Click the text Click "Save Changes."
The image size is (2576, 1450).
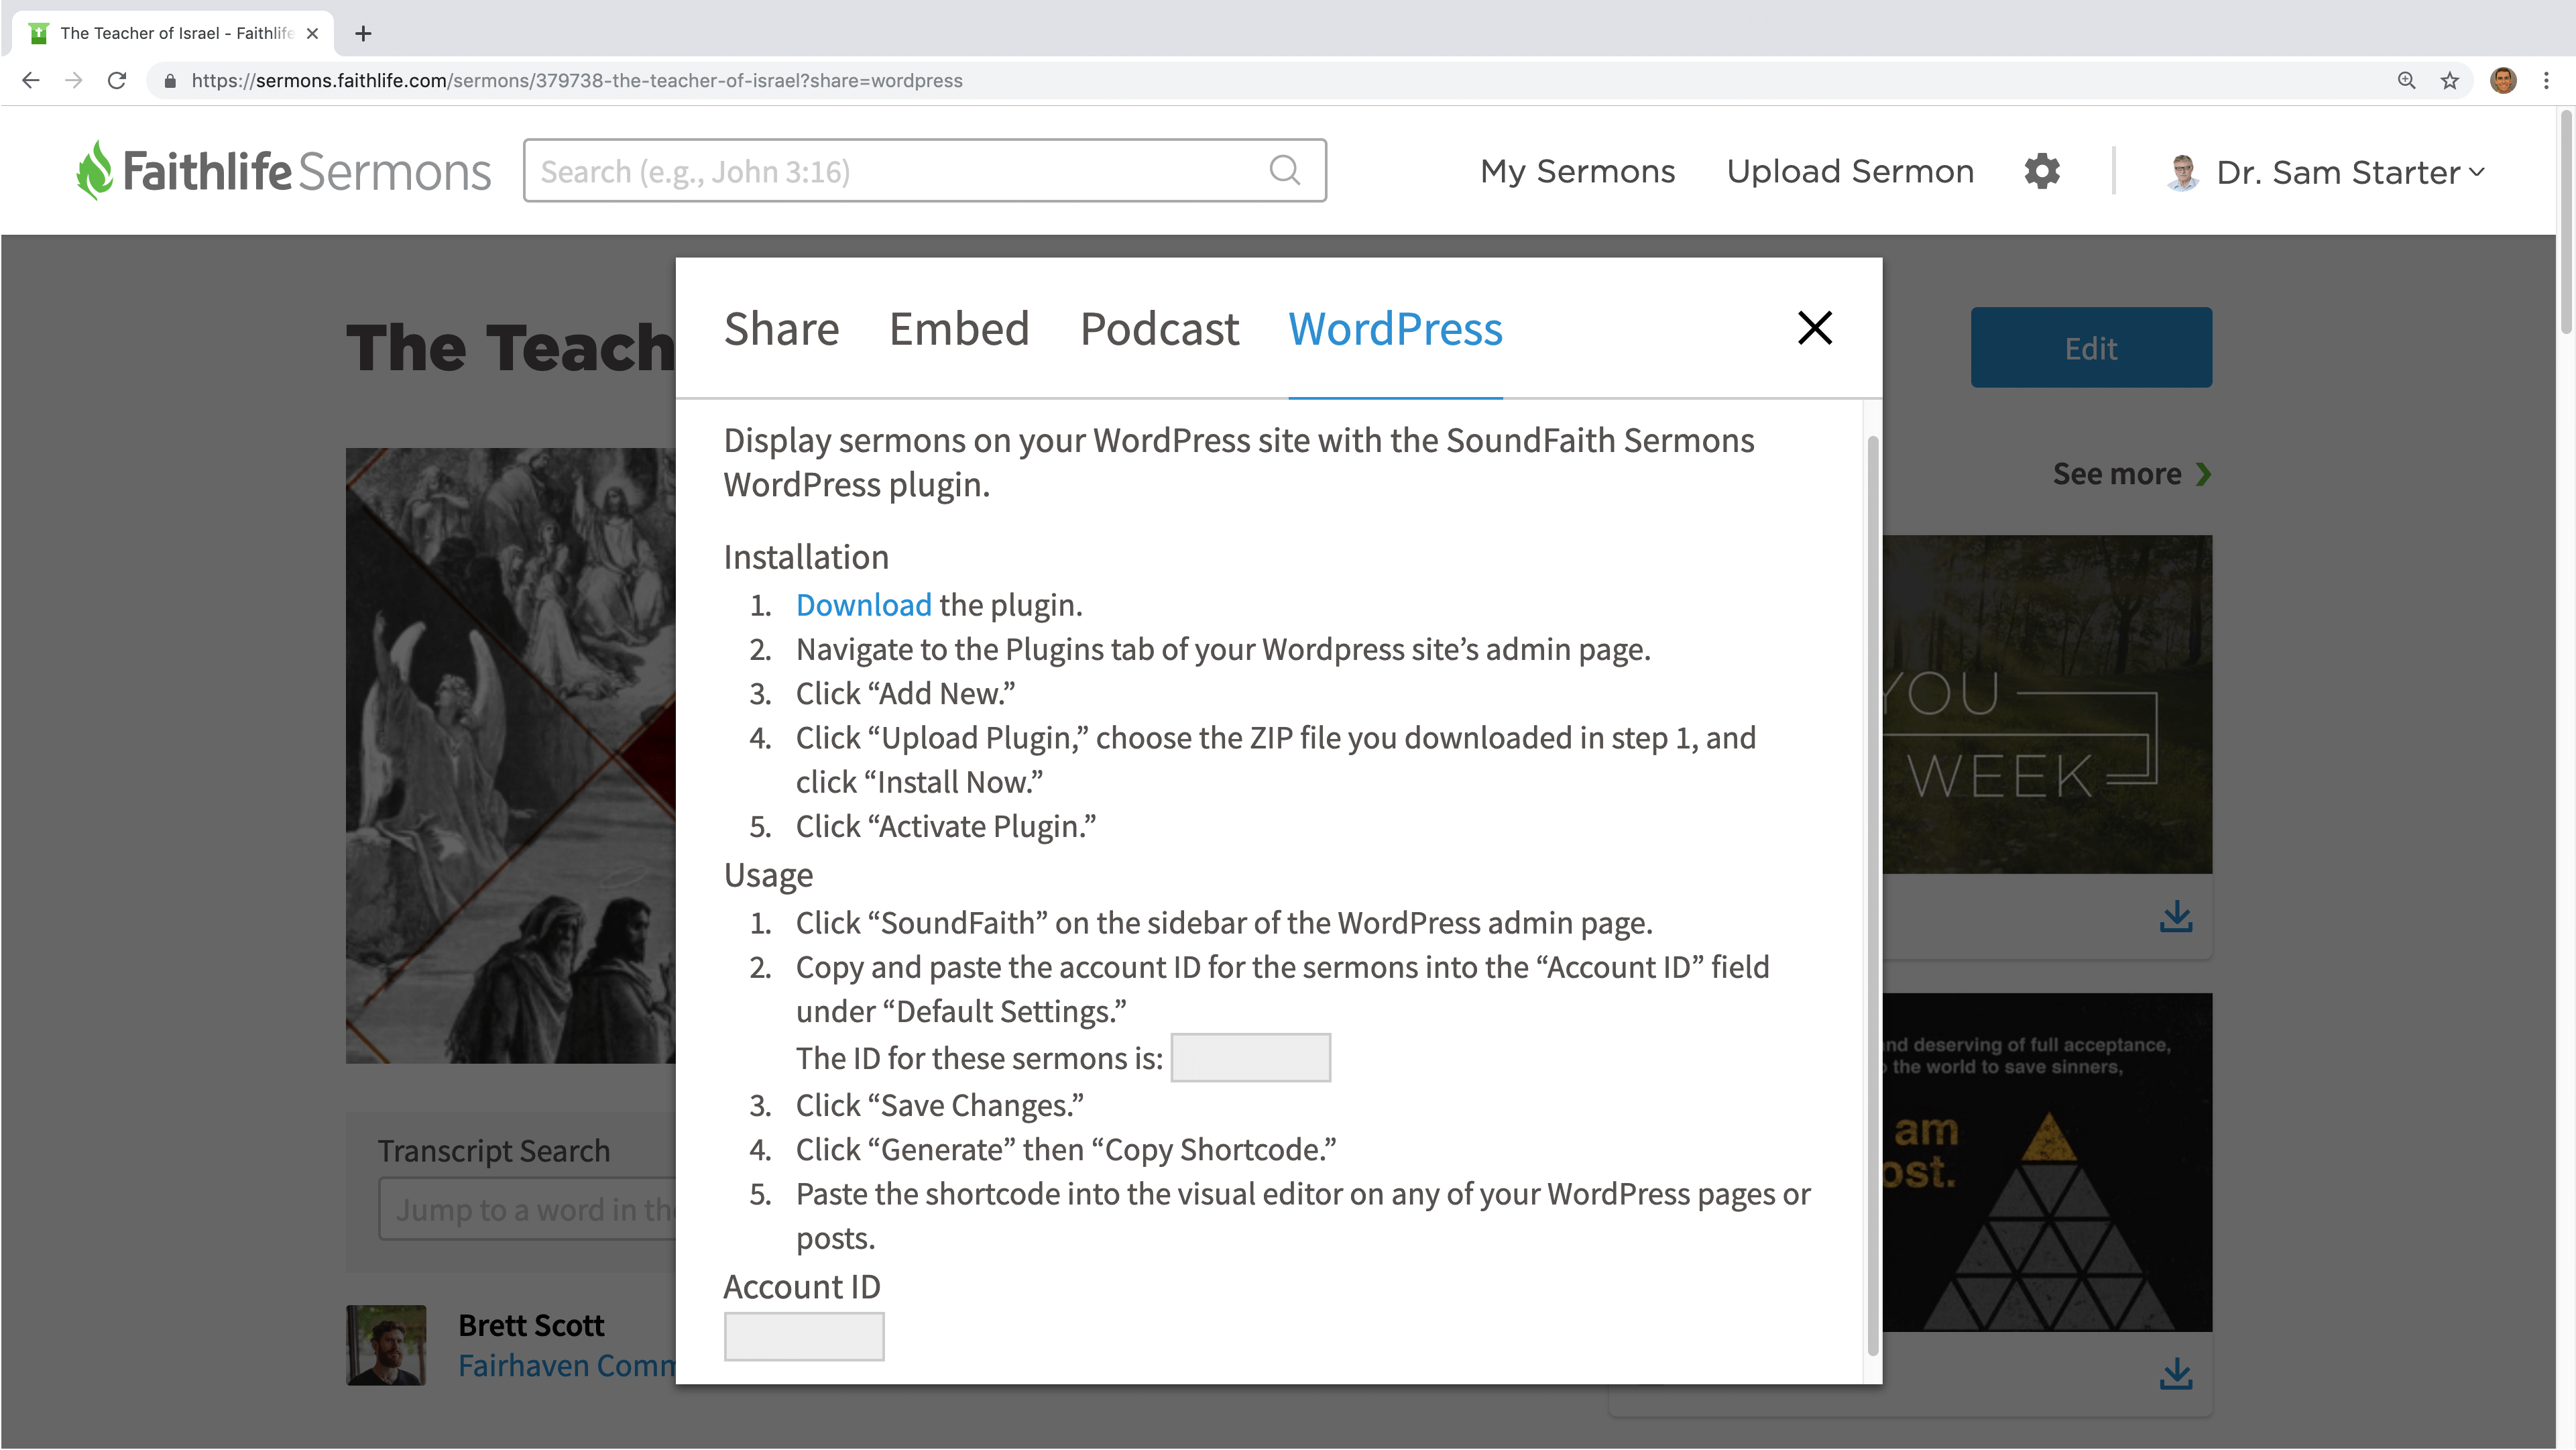tap(940, 1106)
